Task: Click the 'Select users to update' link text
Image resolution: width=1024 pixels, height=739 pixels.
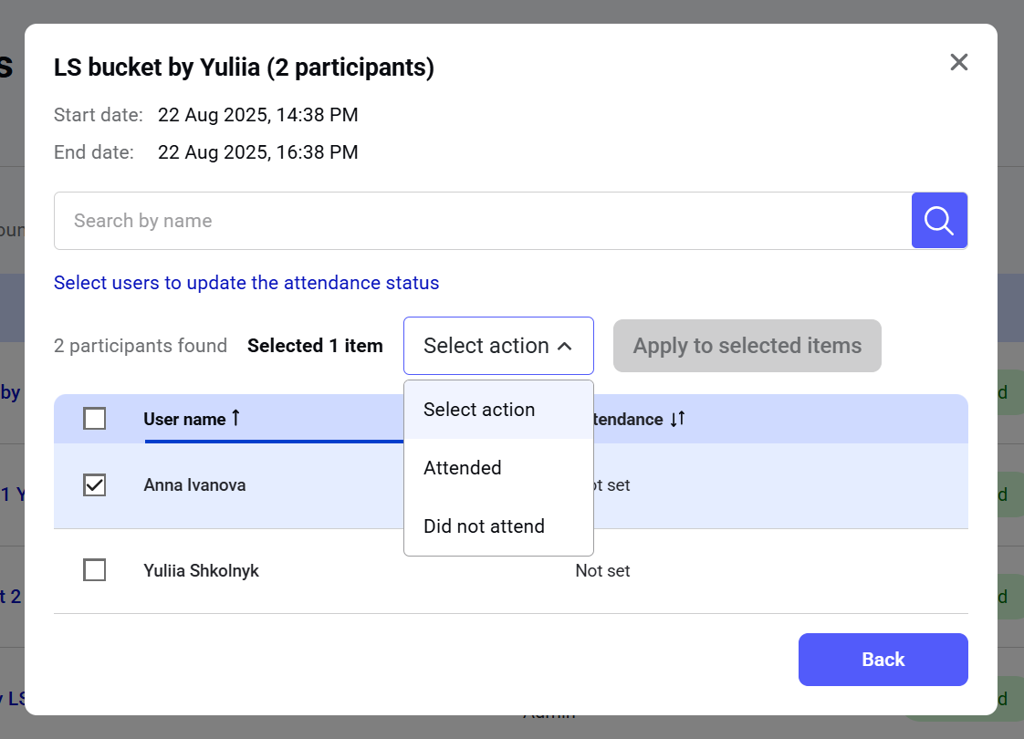Action: (246, 283)
